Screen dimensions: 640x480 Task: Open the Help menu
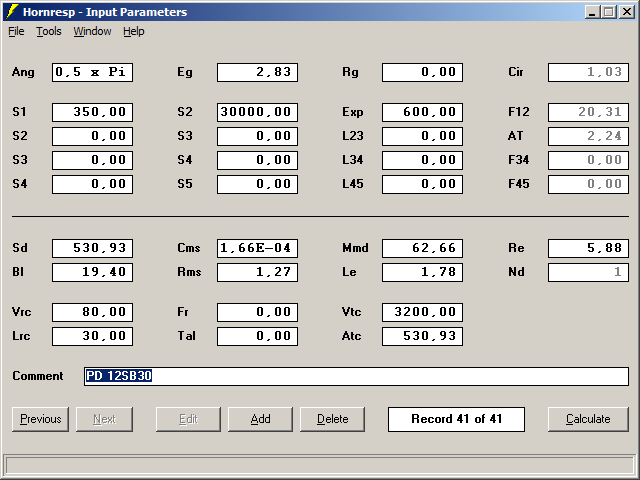134,31
